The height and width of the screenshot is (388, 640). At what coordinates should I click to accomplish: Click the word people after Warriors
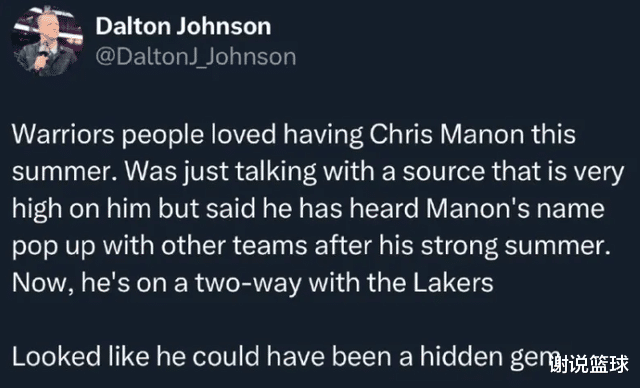pos(162,135)
